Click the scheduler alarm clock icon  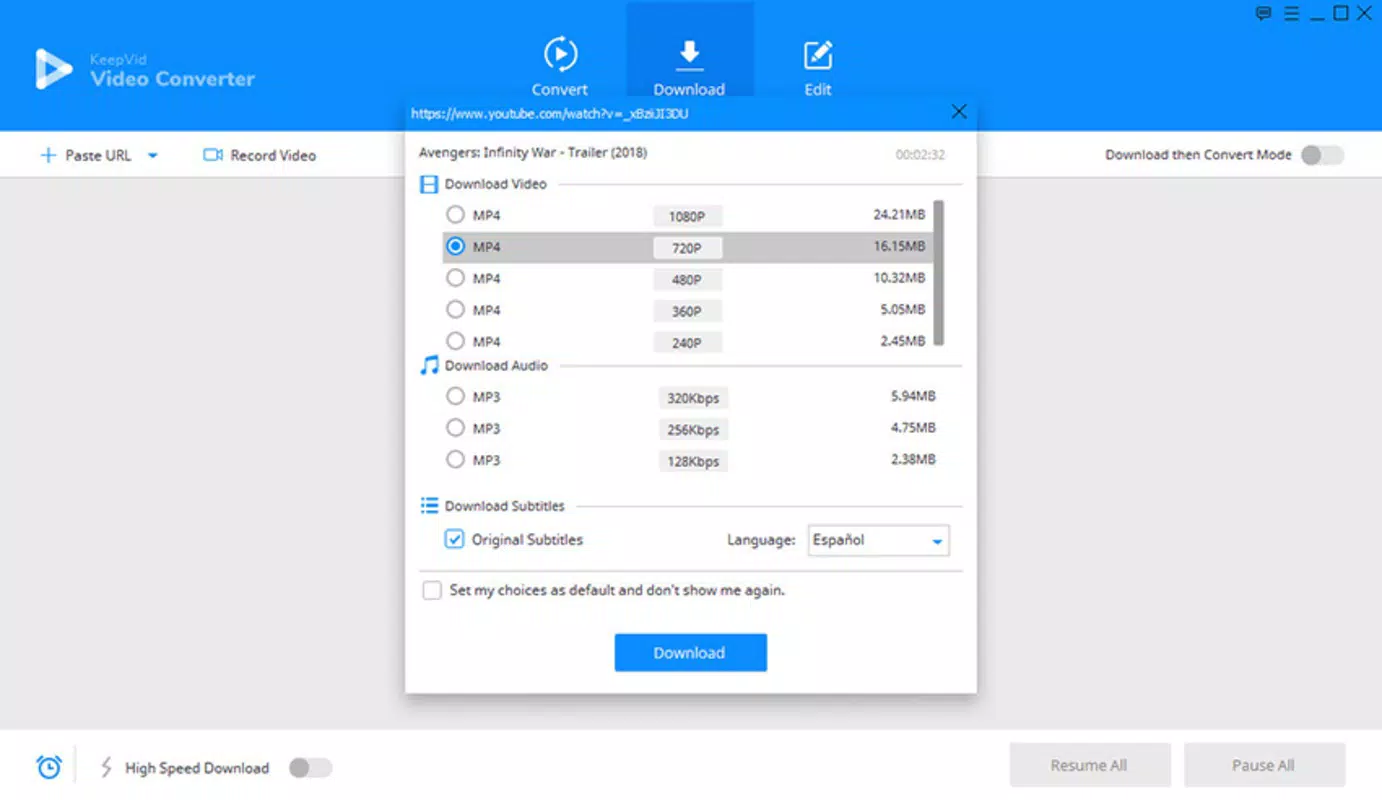click(x=49, y=767)
